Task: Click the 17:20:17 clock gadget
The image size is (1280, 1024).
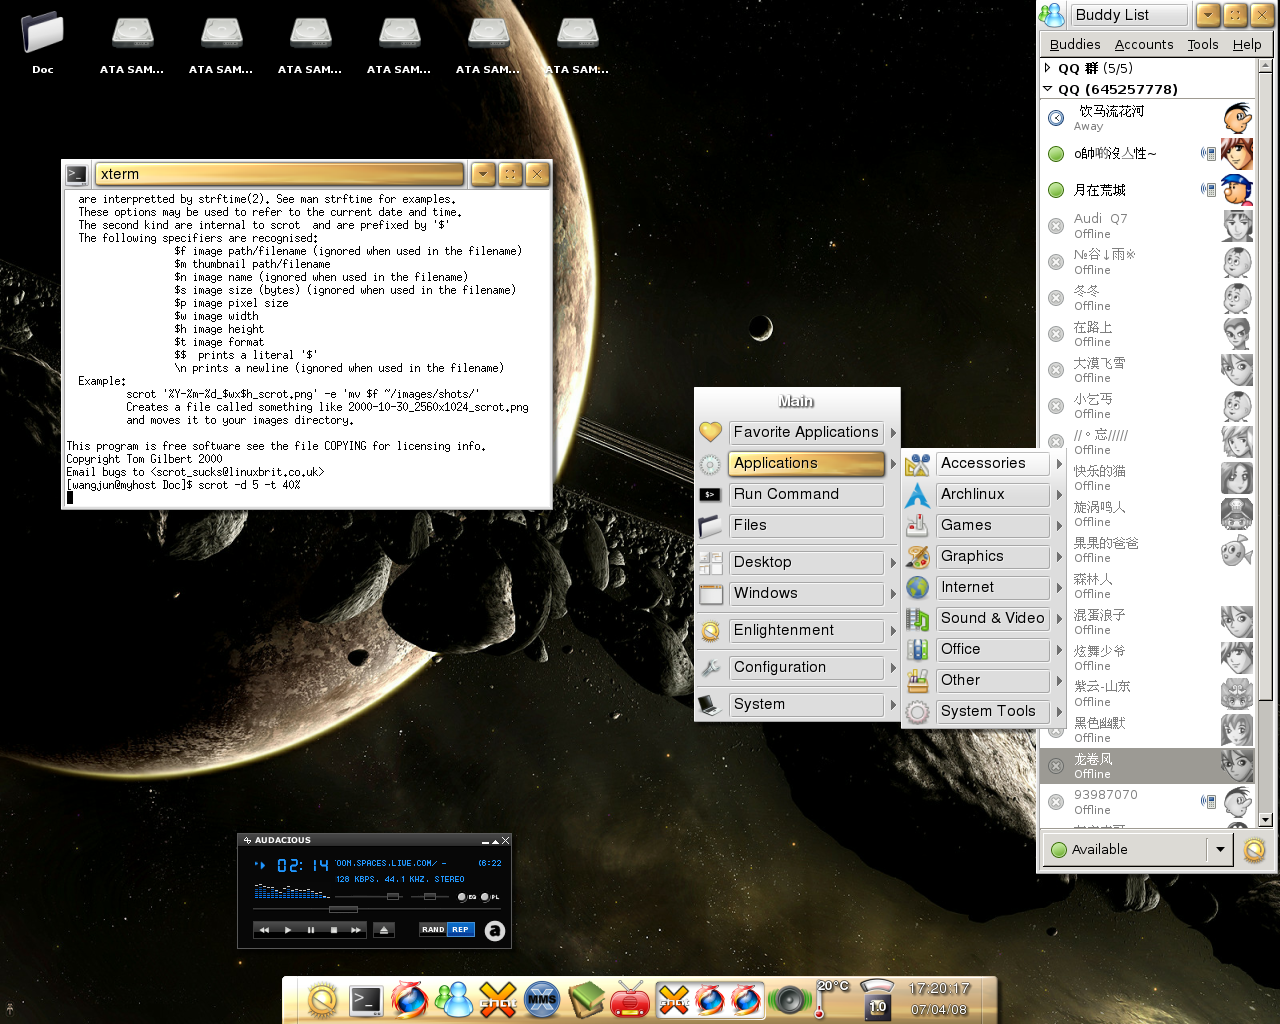Action: click(x=939, y=999)
